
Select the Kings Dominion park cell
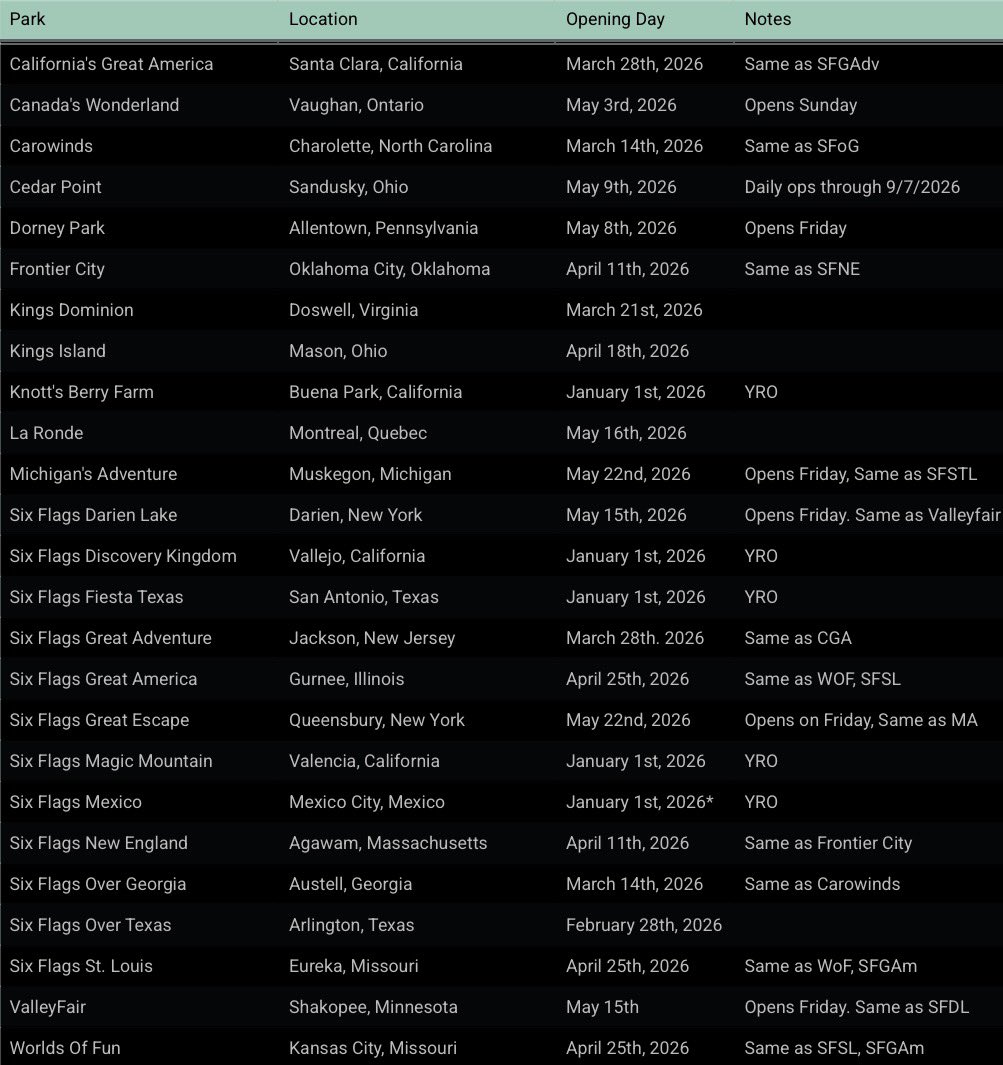click(x=71, y=310)
